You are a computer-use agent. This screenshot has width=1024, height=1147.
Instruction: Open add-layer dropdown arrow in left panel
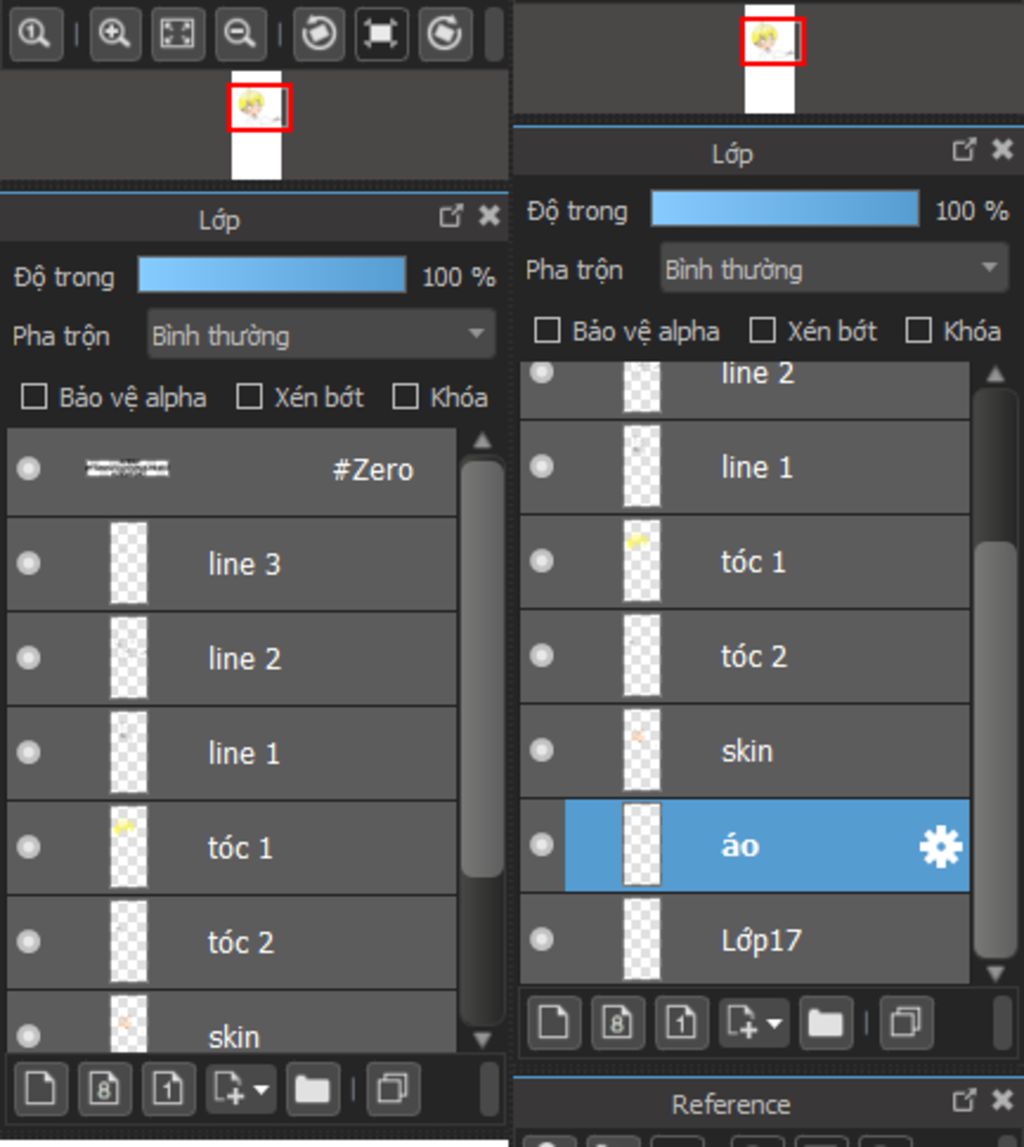click(261, 1089)
